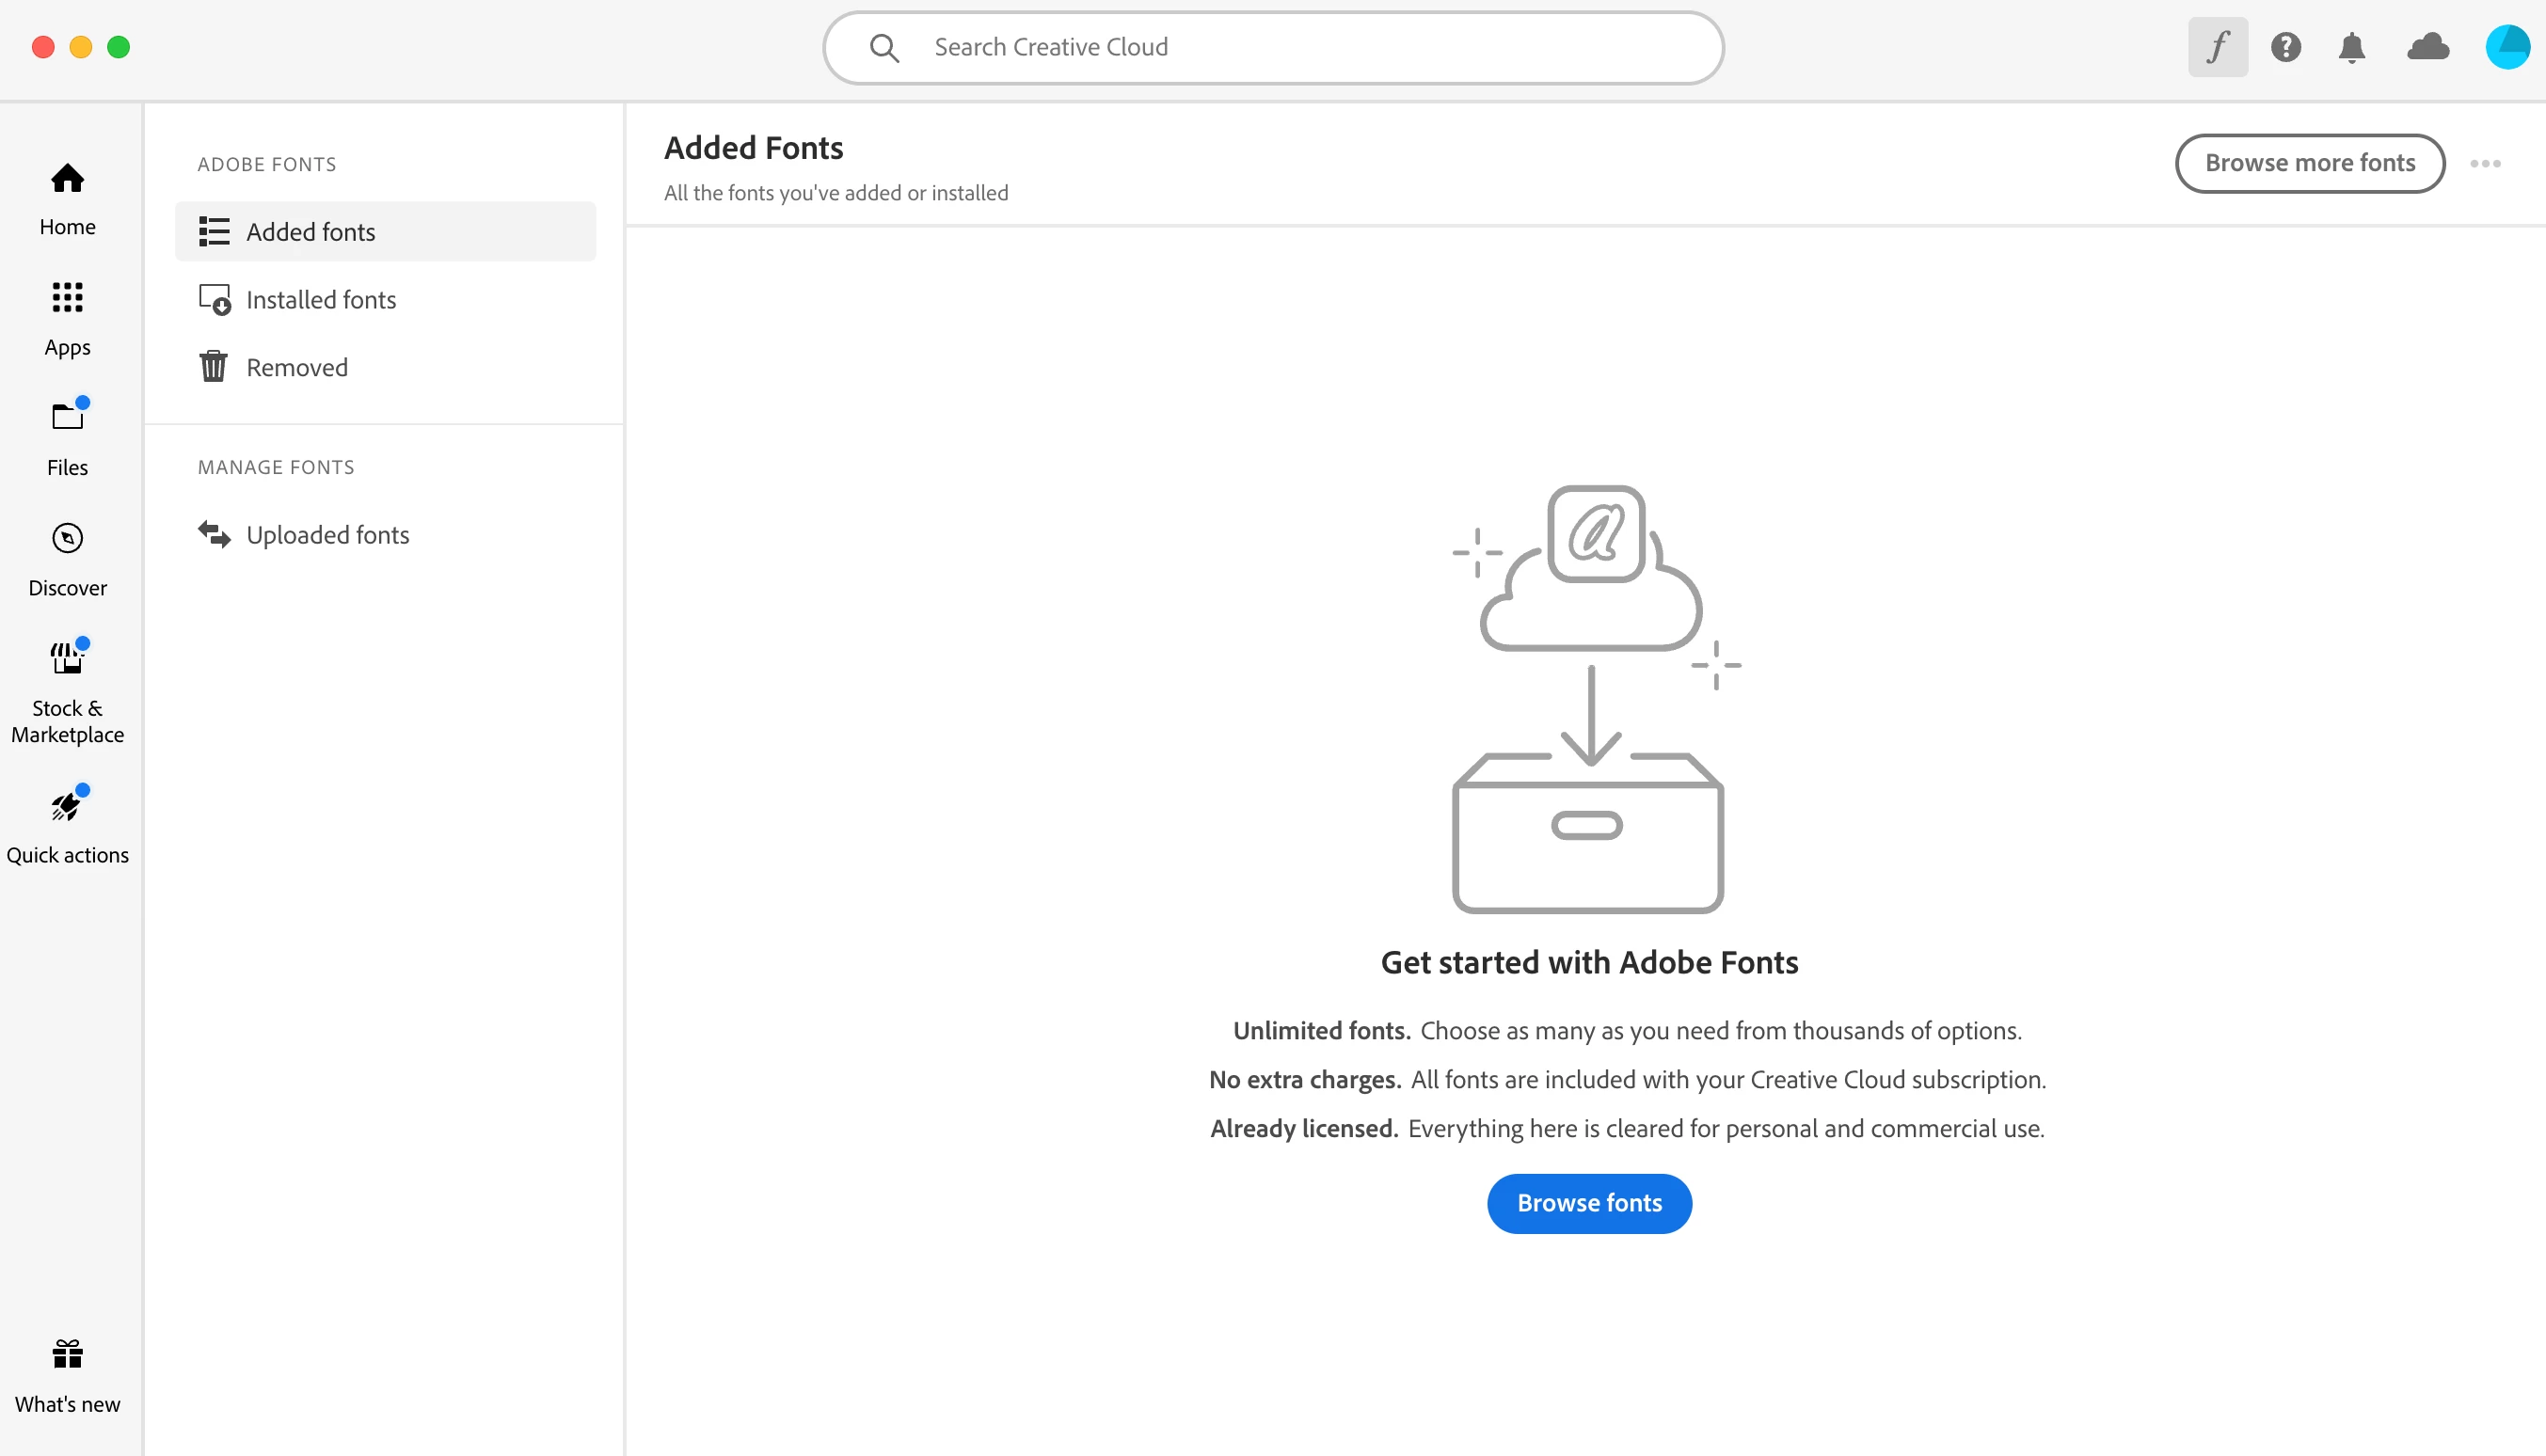Open Uploaded fonts under Manage Fonts
This screenshot has width=2546, height=1456.
pyautogui.click(x=327, y=535)
